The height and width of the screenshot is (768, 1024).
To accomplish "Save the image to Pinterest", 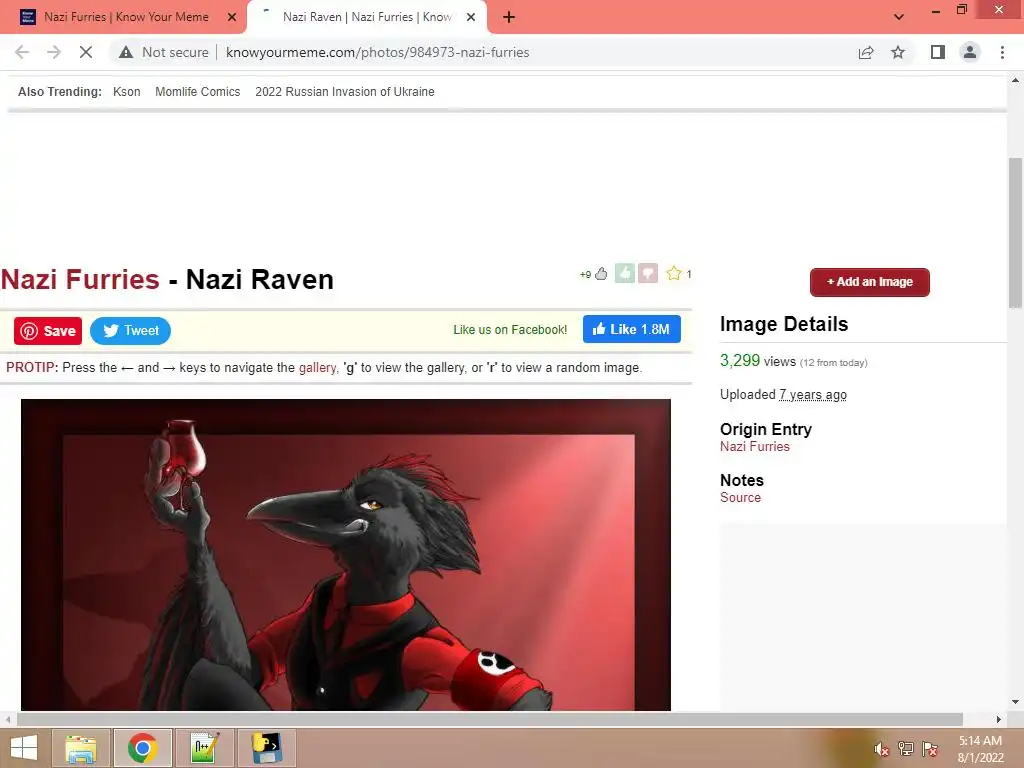I will click(x=48, y=331).
